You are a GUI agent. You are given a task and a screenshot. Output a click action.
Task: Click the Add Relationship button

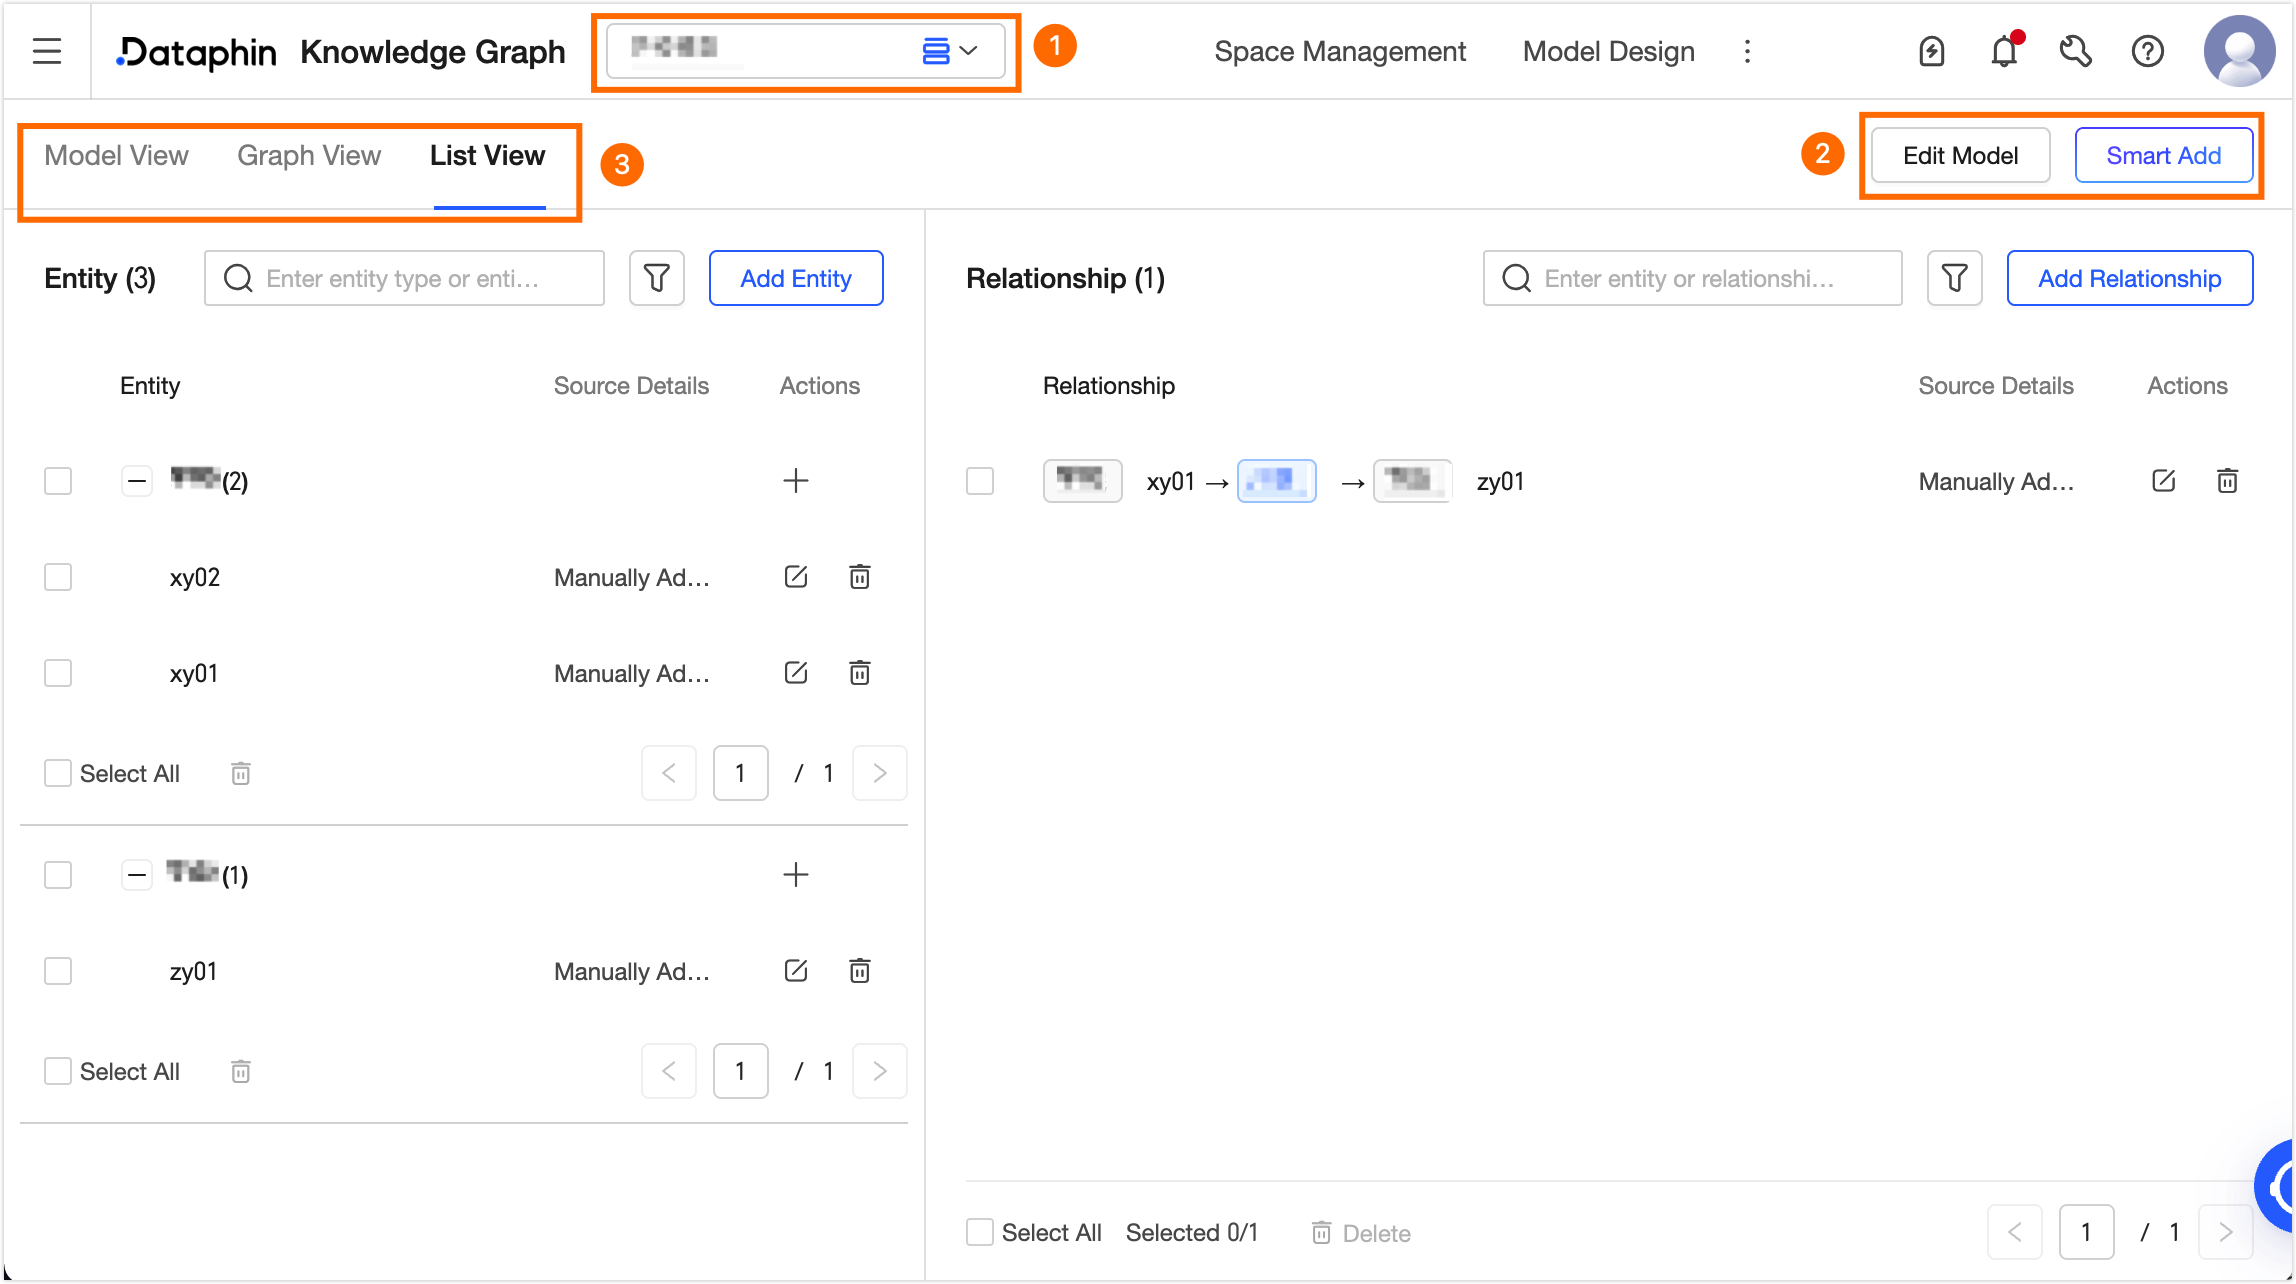click(x=2130, y=278)
